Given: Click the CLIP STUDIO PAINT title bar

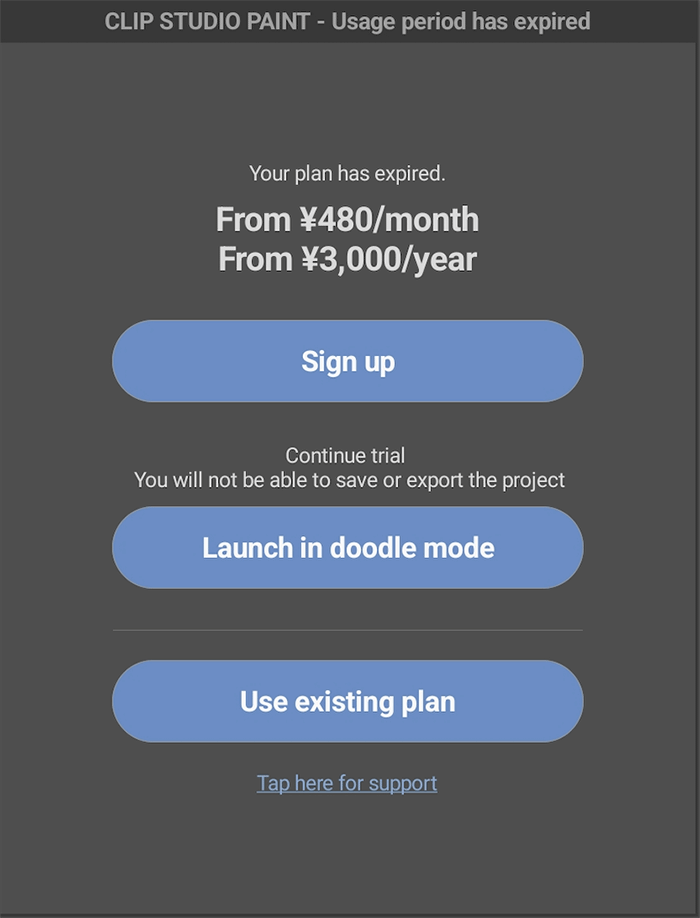Looking at the screenshot, I should click(x=347, y=21).
